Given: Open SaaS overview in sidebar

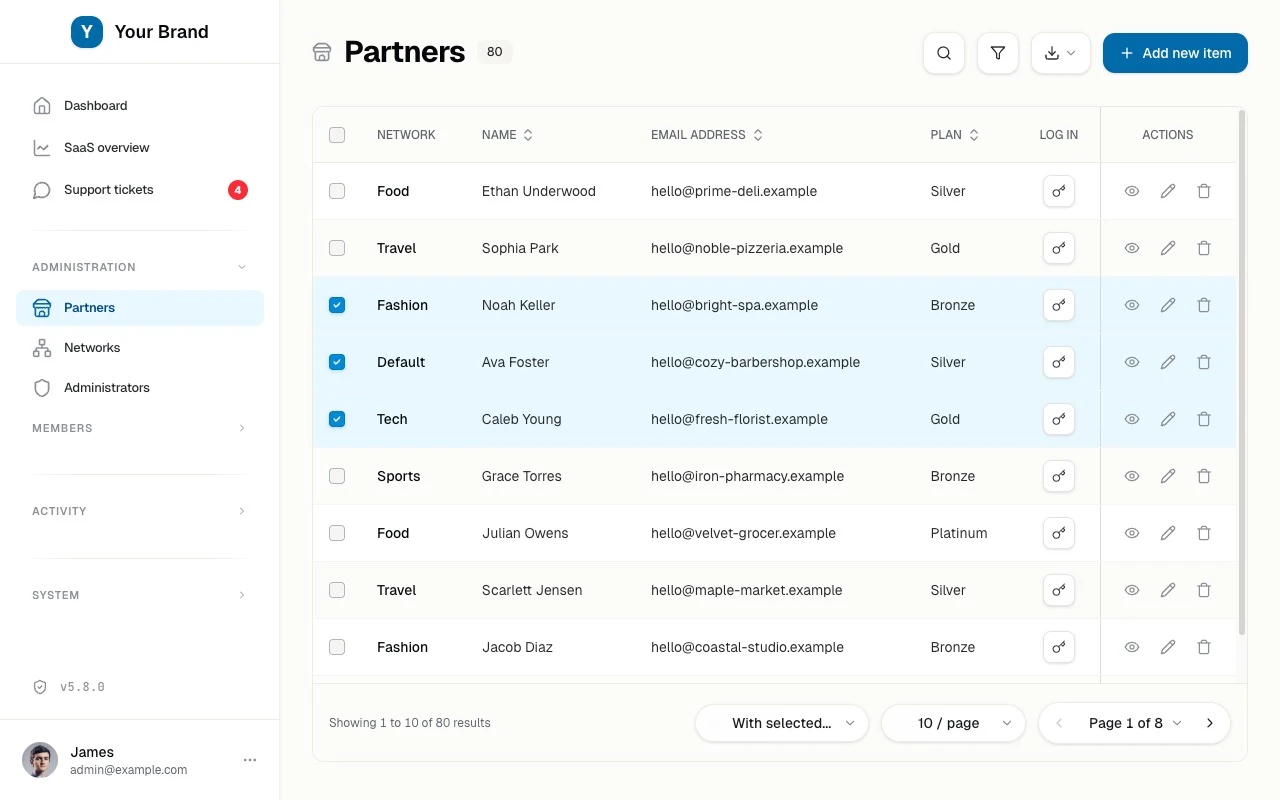Looking at the screenshot, I should click(140, 148).
